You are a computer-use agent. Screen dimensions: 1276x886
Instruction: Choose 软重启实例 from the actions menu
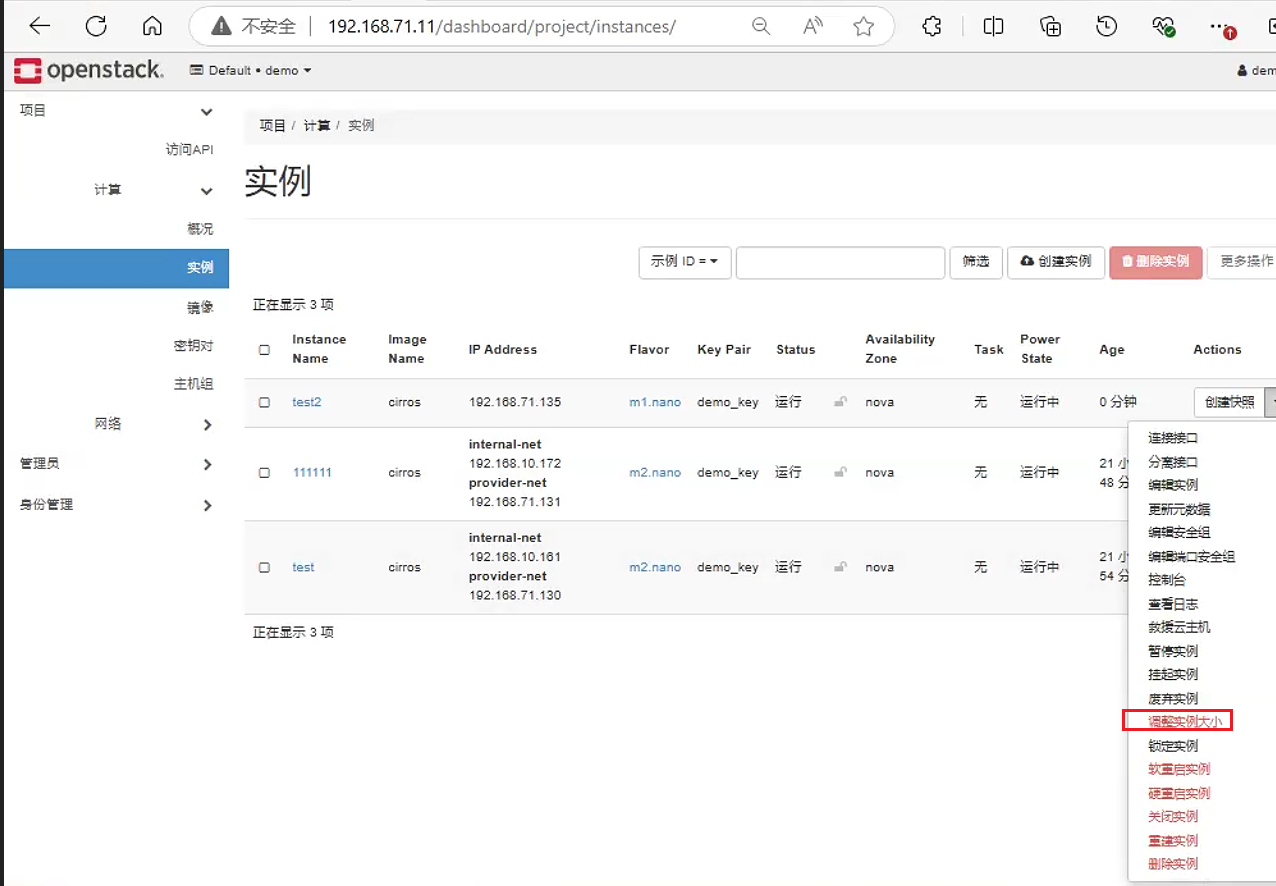1179,769
